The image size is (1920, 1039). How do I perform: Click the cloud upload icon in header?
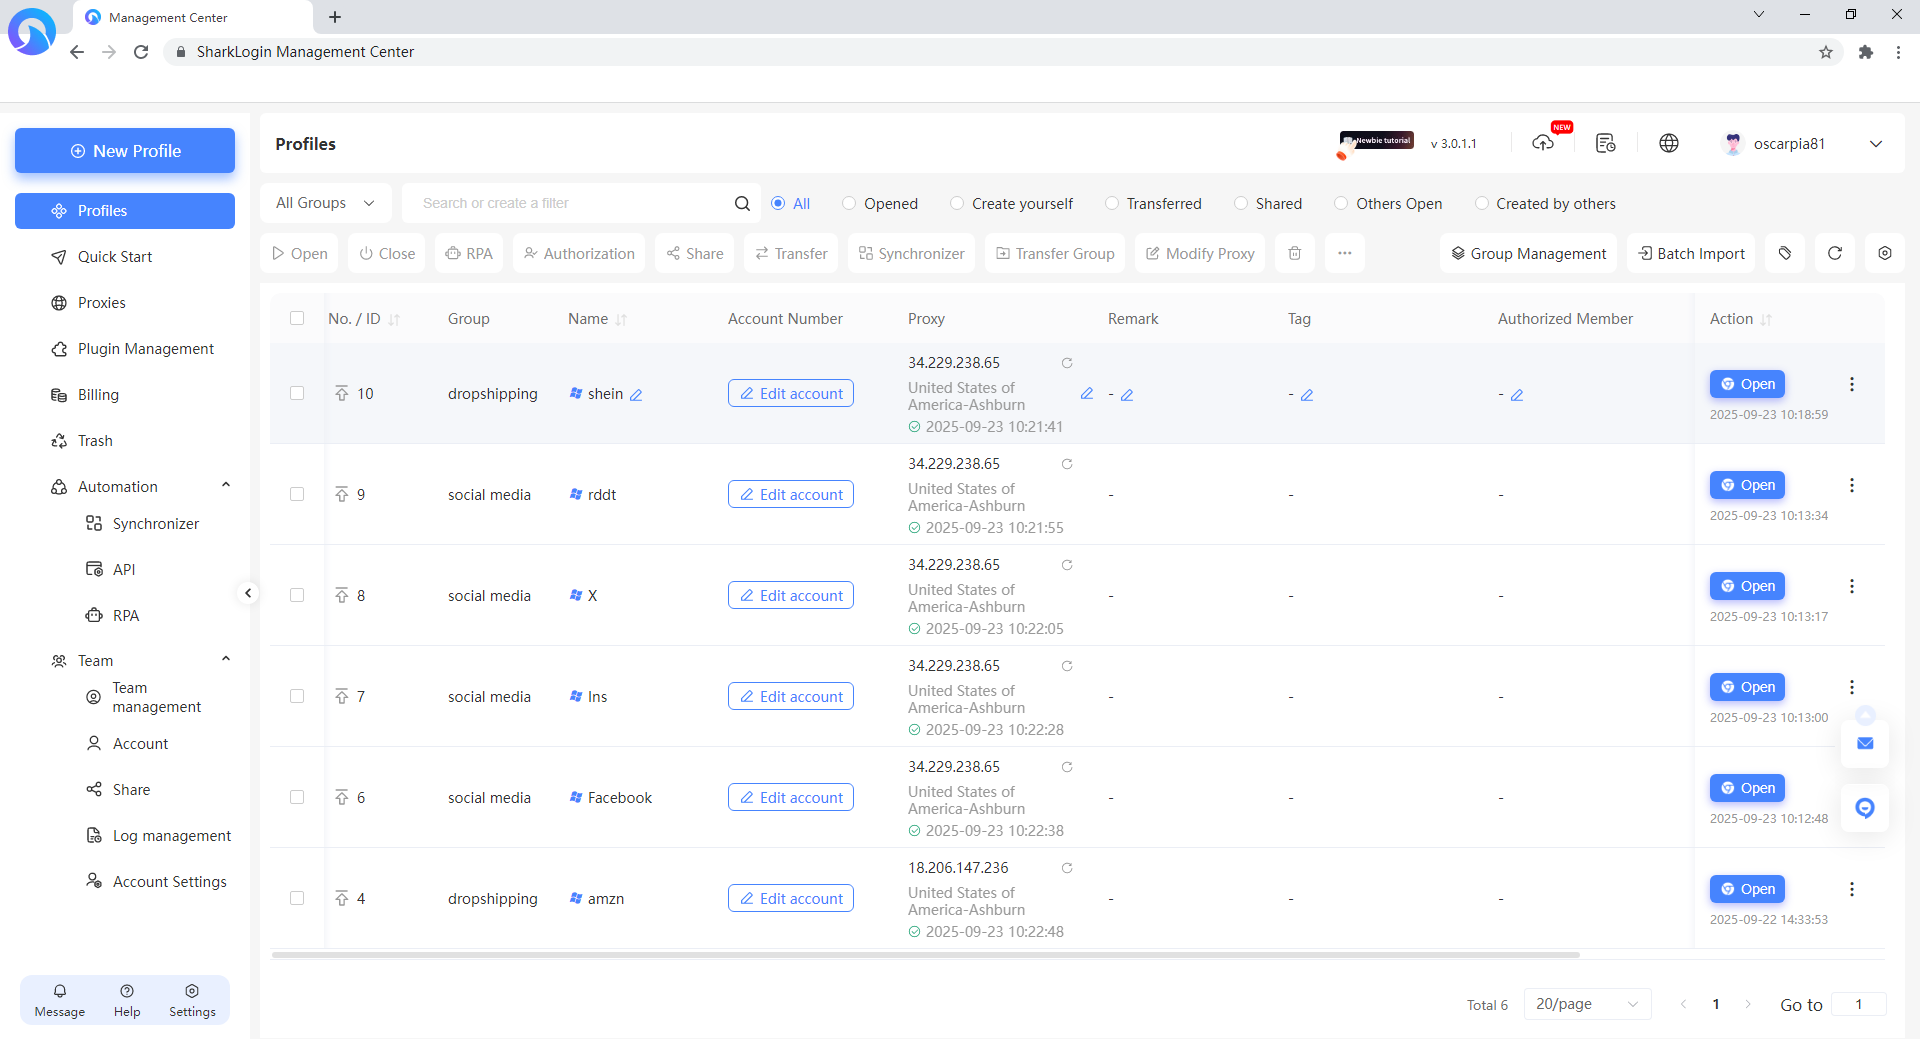point(1543,143)
